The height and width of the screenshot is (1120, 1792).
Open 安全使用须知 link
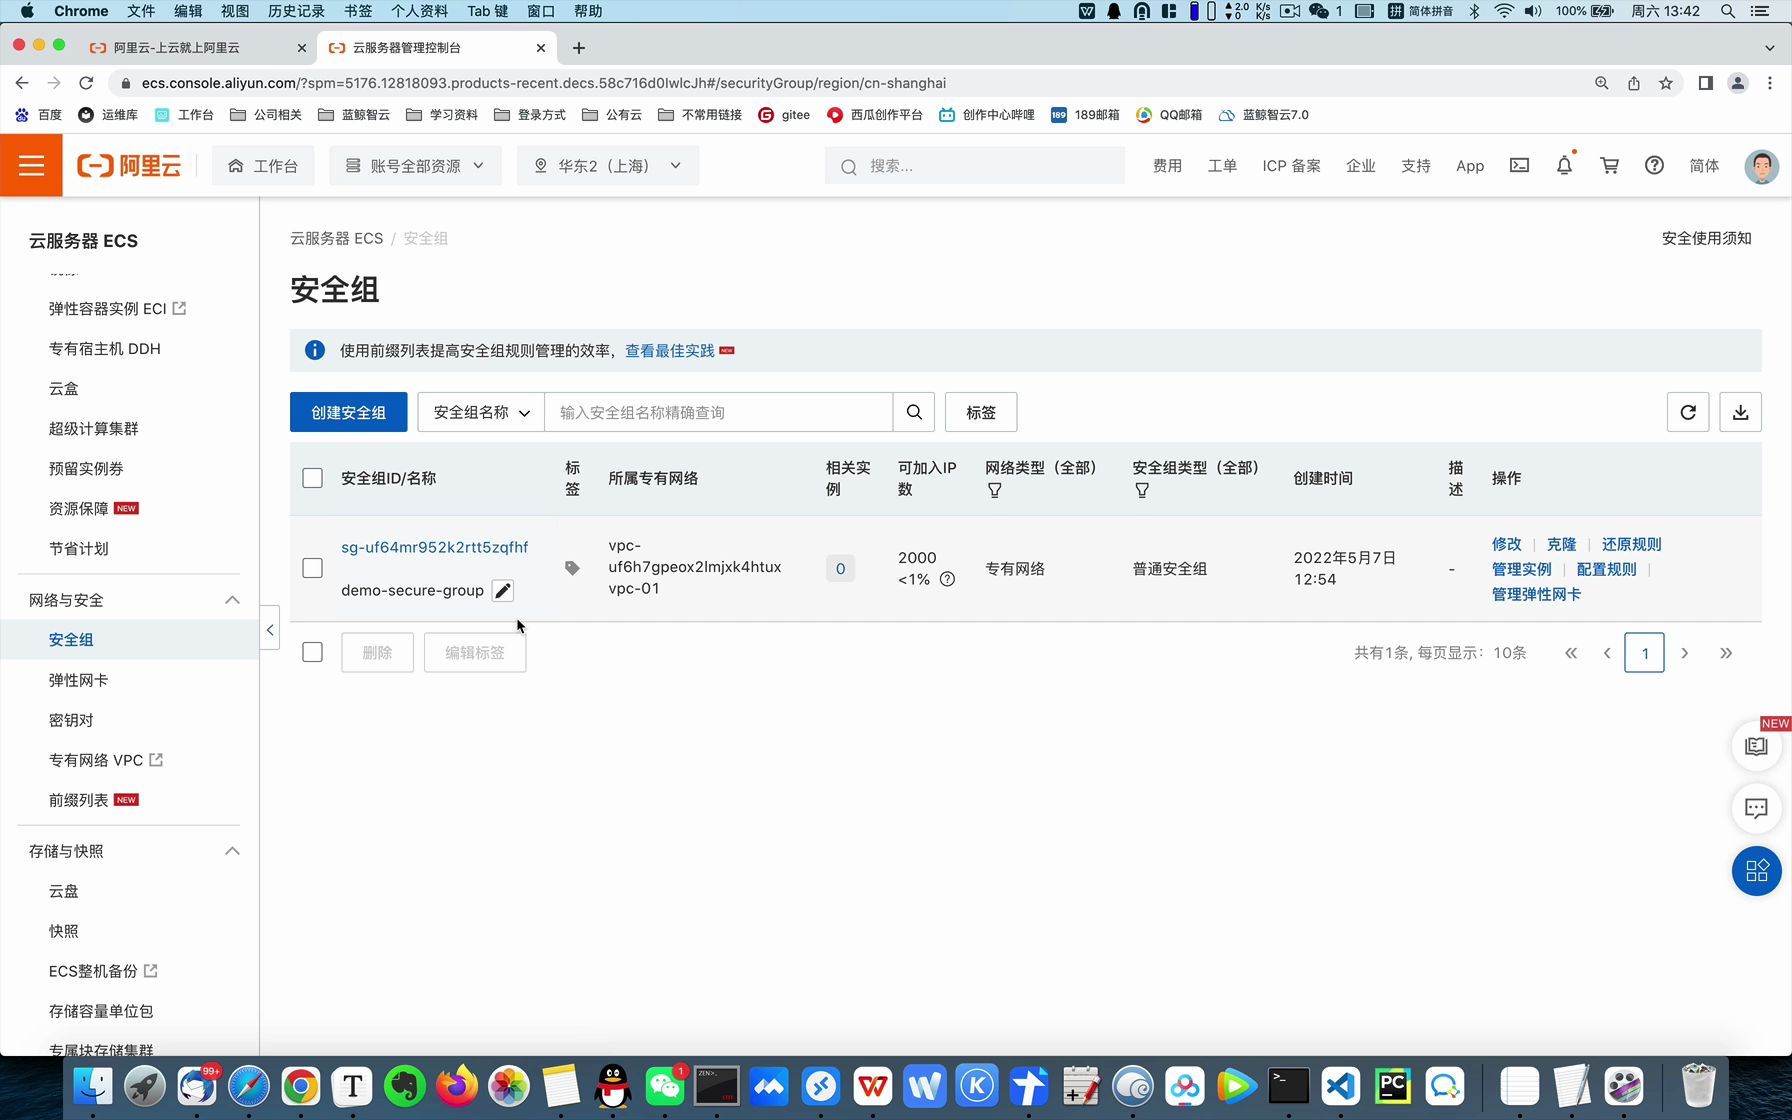(1706, 238)
